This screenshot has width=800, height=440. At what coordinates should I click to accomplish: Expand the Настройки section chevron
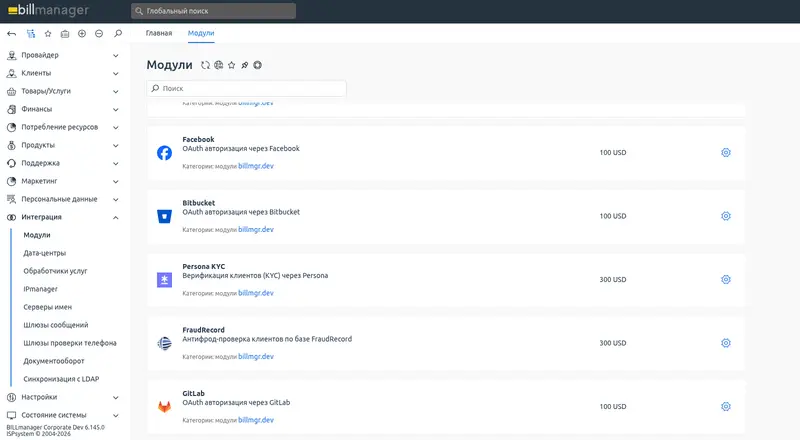click(x=116, y=398)
